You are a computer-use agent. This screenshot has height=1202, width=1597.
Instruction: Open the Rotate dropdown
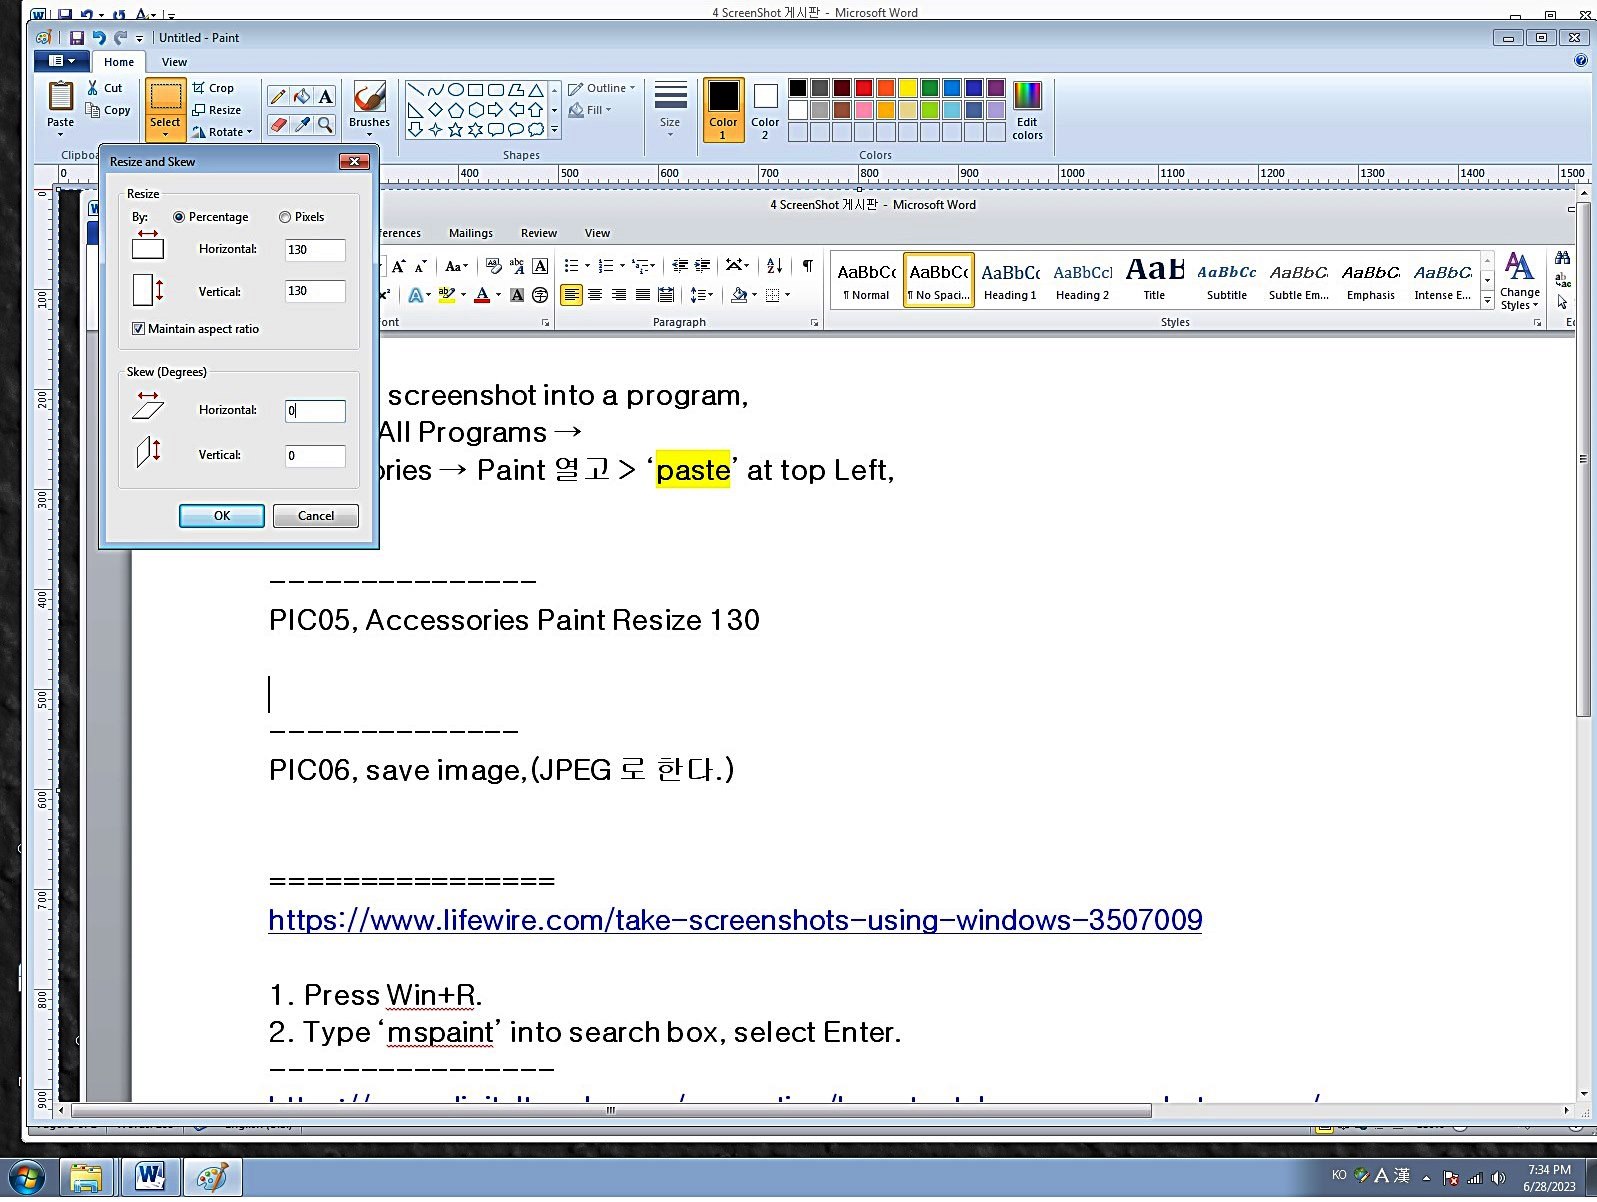click(x=224, y=132)
